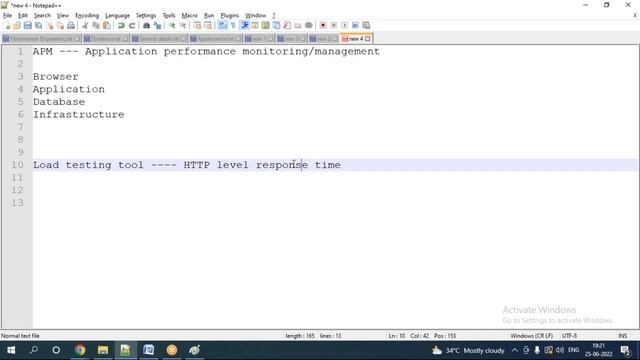Viewport: 640px width, 360px height.
Task: Click the Close document toolbar icon
Action: [49, 25]
